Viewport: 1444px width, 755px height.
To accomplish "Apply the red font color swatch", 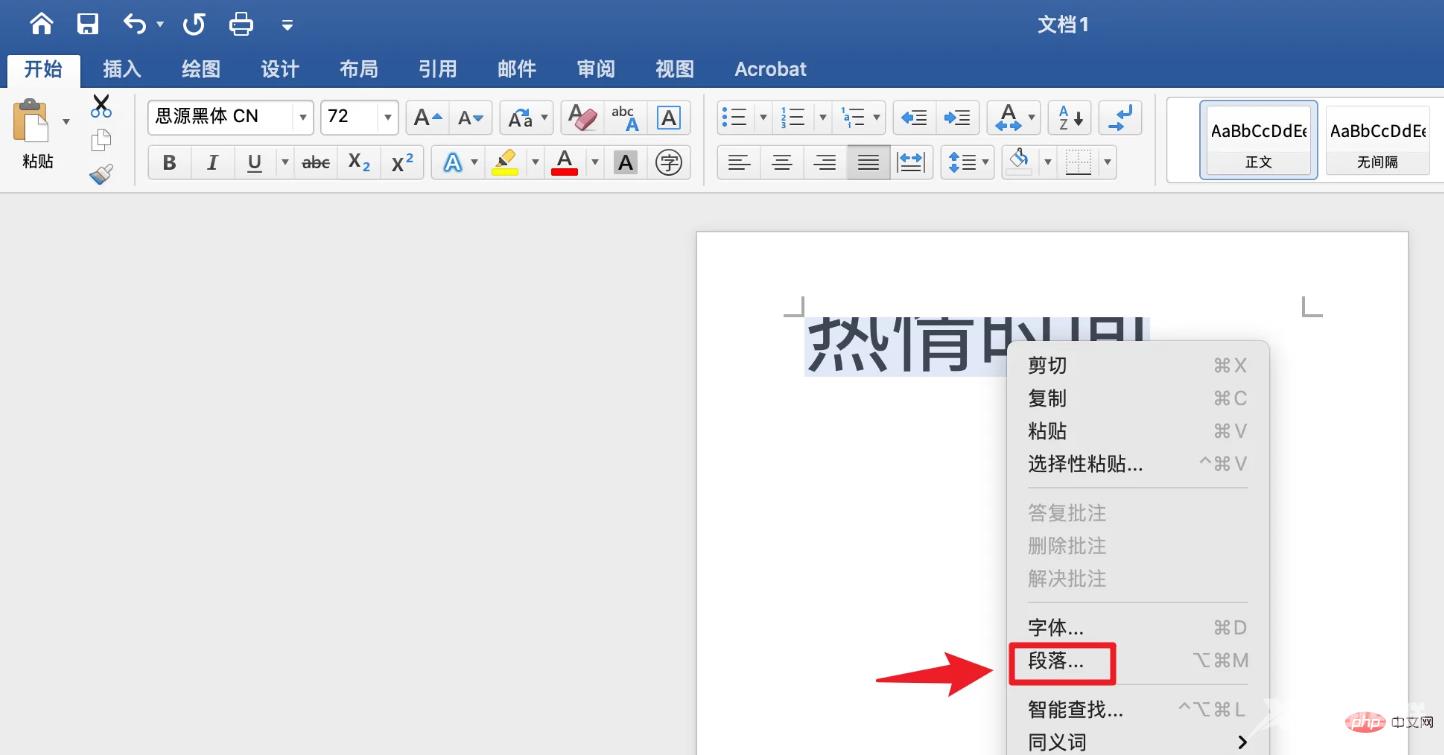I will click(565, 162).
